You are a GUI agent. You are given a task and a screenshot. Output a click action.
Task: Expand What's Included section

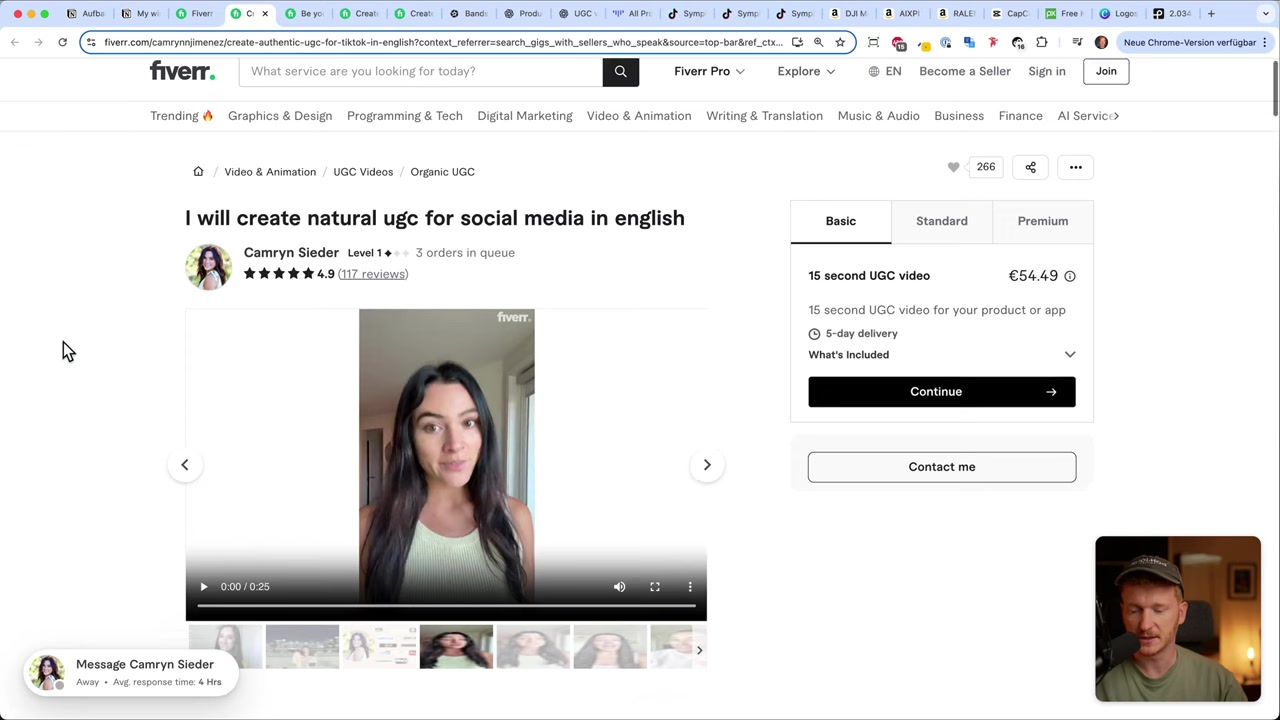(942, 355)
